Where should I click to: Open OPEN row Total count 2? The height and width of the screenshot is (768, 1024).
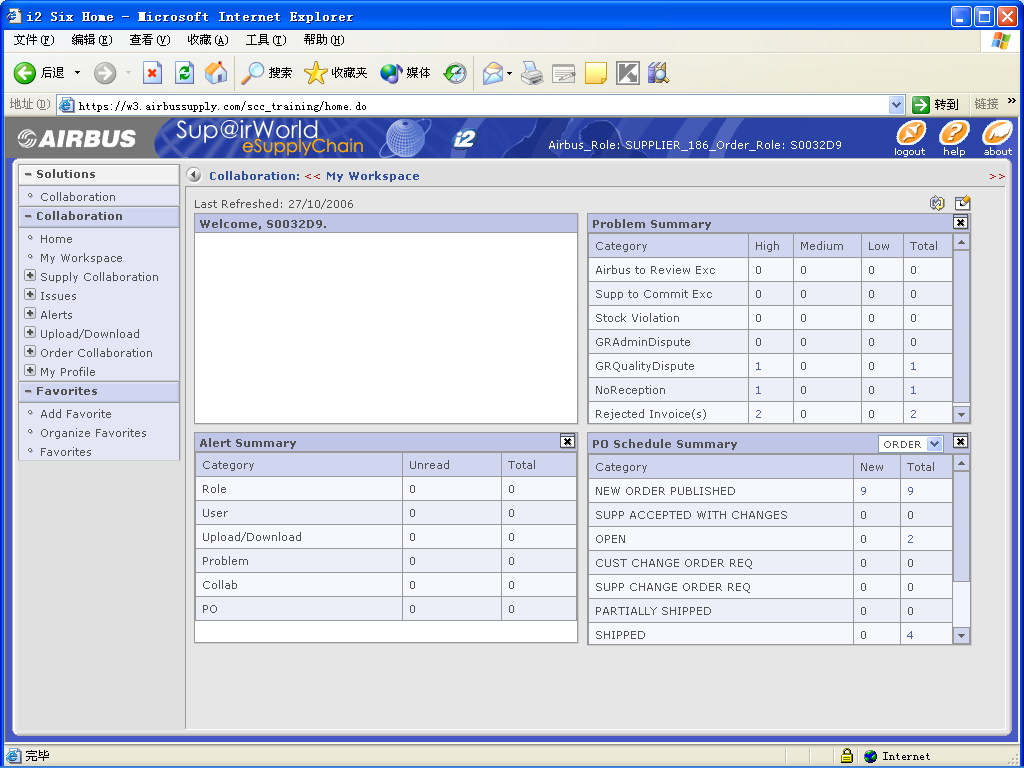pyautogui.click(x=910, y=539)
